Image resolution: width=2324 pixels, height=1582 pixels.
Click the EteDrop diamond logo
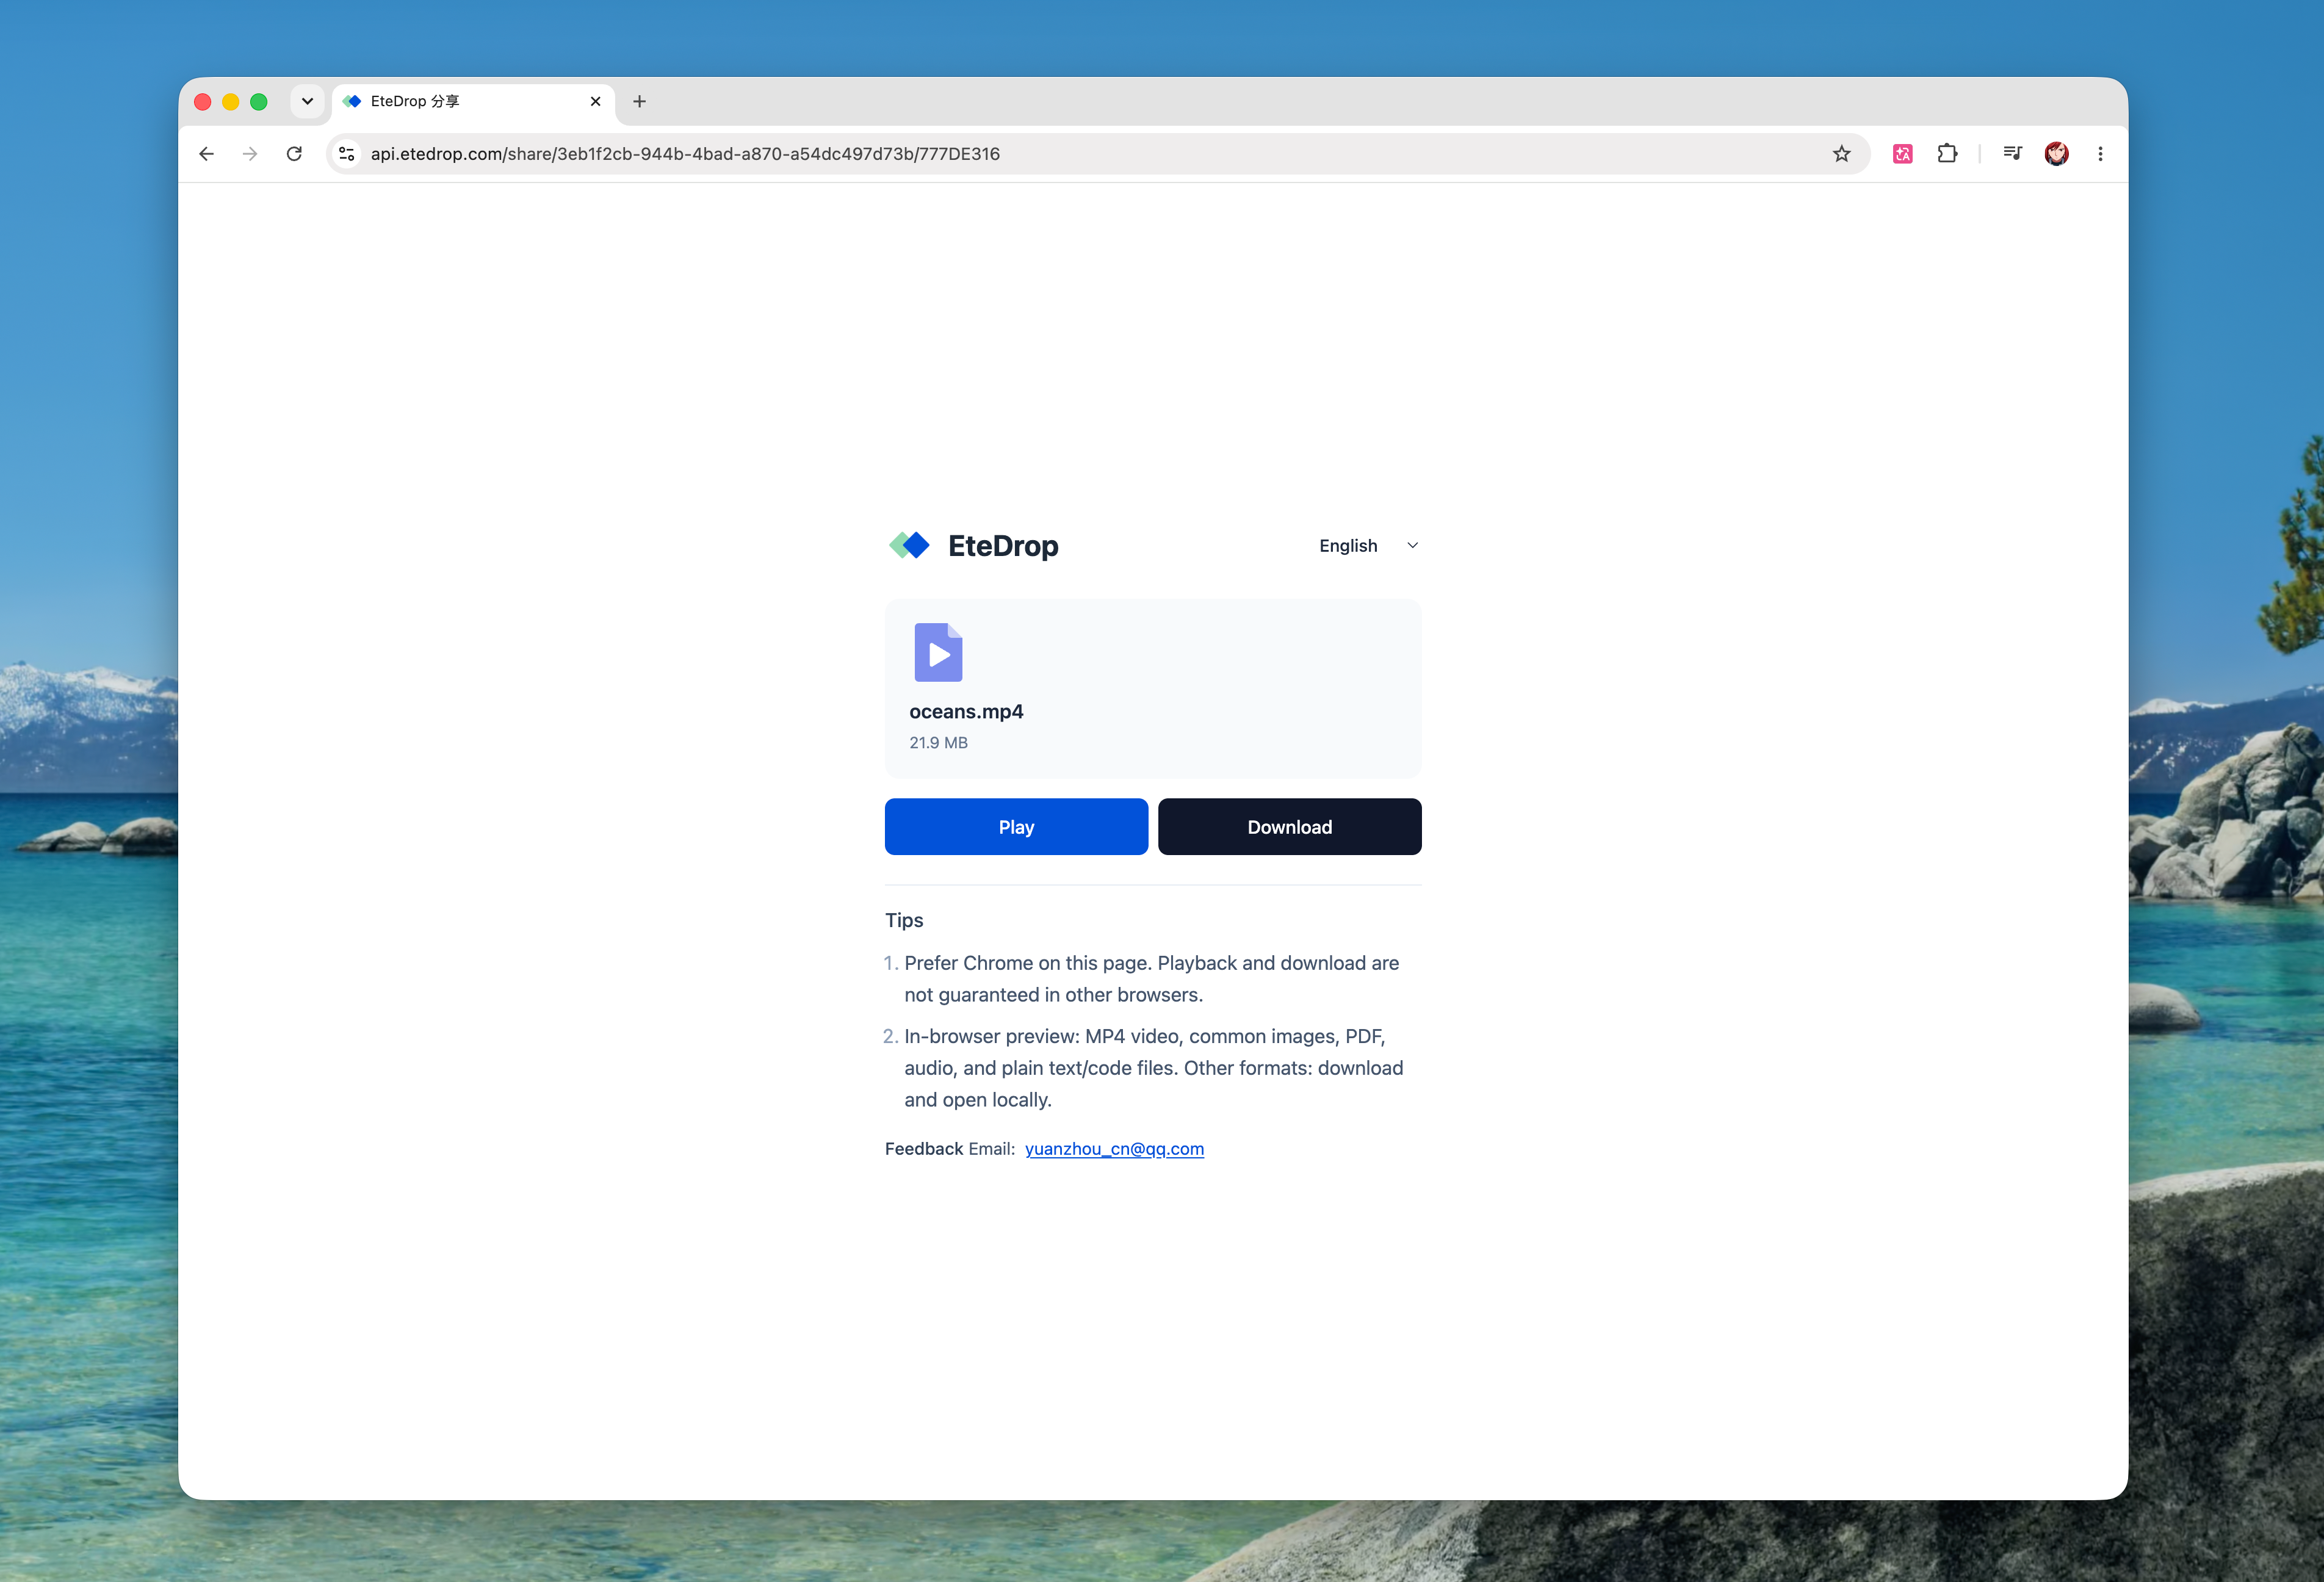909,545
